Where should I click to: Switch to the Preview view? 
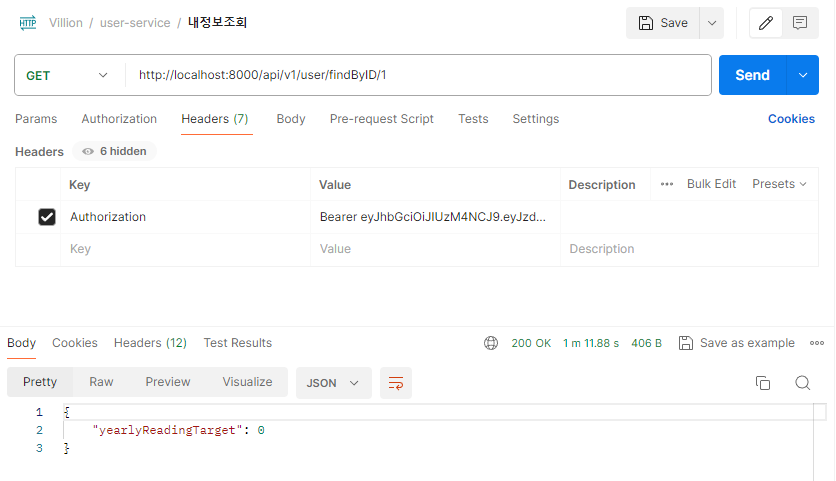coord(168,382)
